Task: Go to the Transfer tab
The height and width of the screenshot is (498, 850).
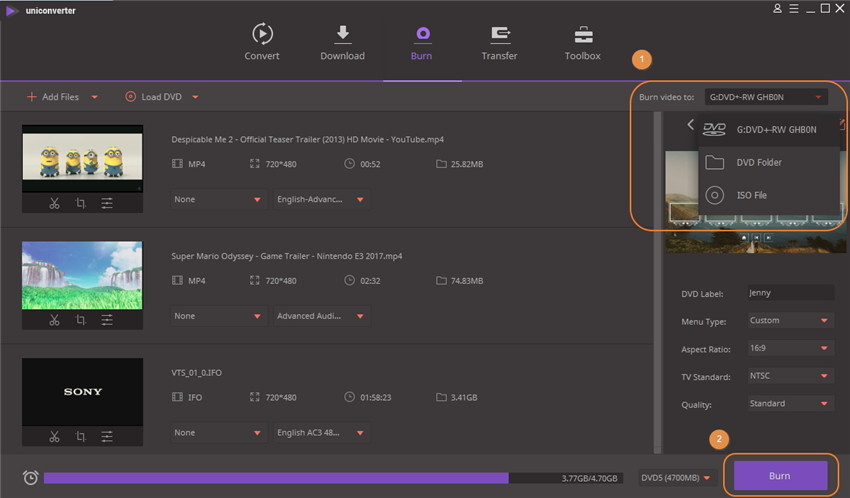Action: 499,42
